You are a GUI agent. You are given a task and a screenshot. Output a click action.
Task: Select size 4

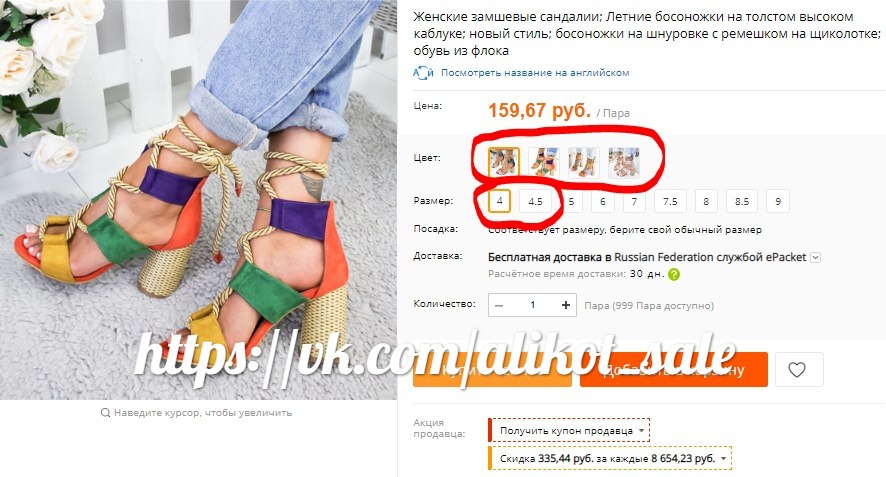coord(500,201)
